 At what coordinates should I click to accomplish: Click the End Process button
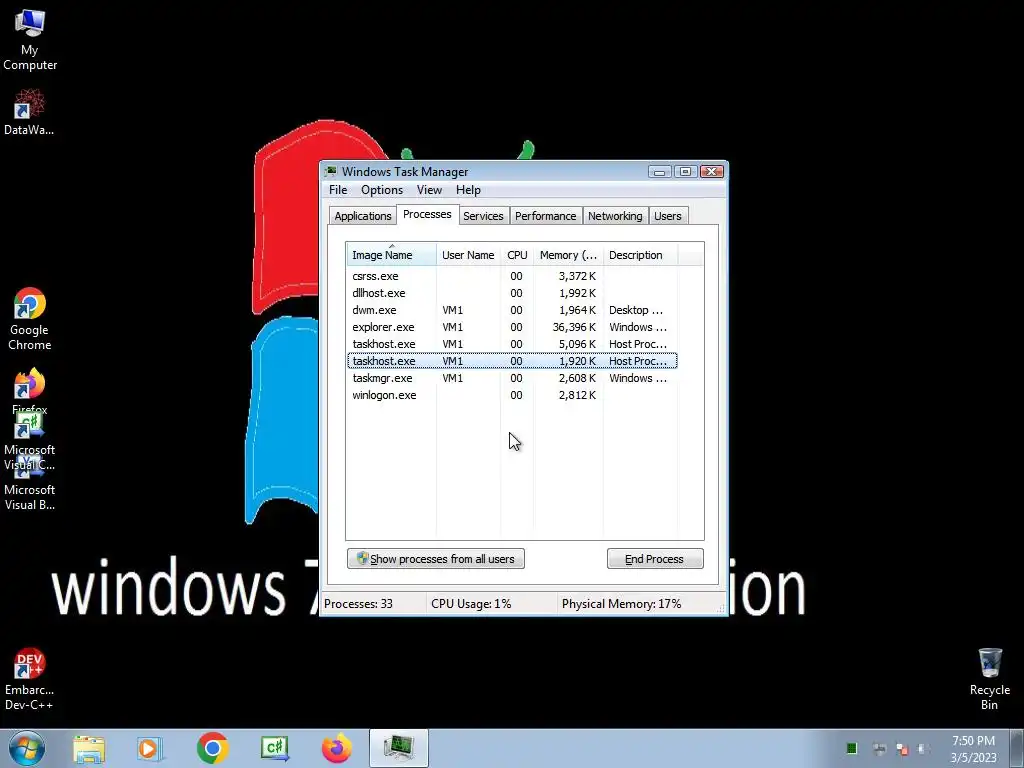pos(655,559)
